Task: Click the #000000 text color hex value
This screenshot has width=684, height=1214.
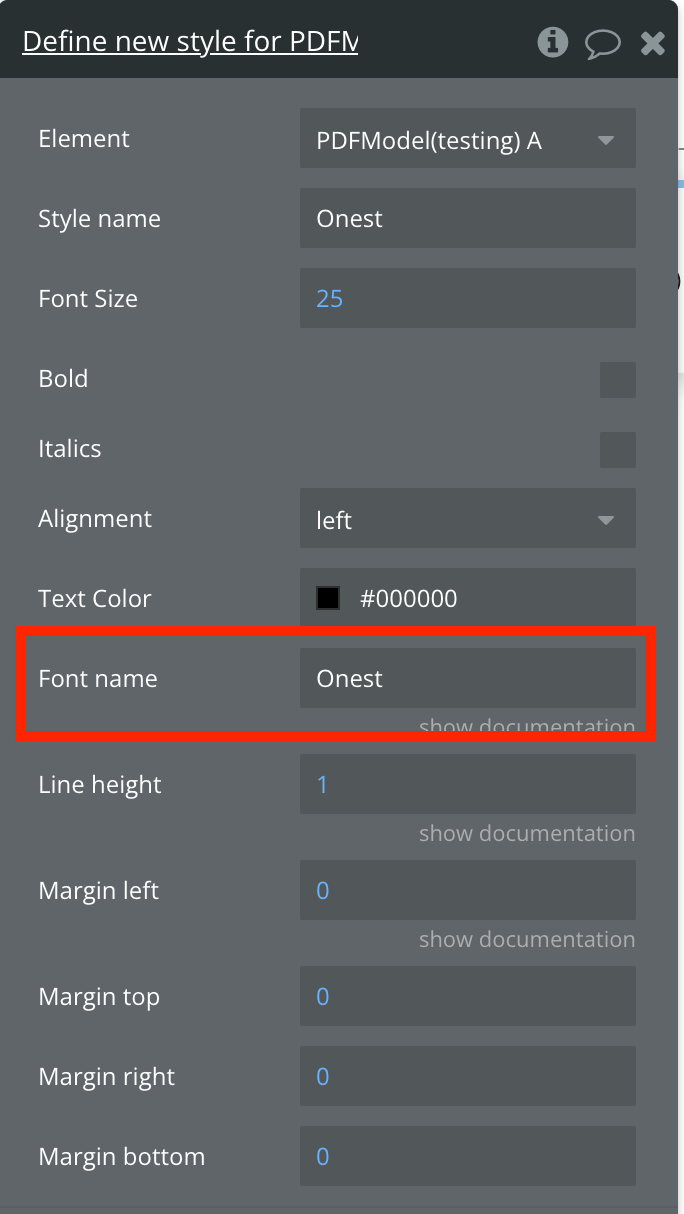Action: pos(408,599)
